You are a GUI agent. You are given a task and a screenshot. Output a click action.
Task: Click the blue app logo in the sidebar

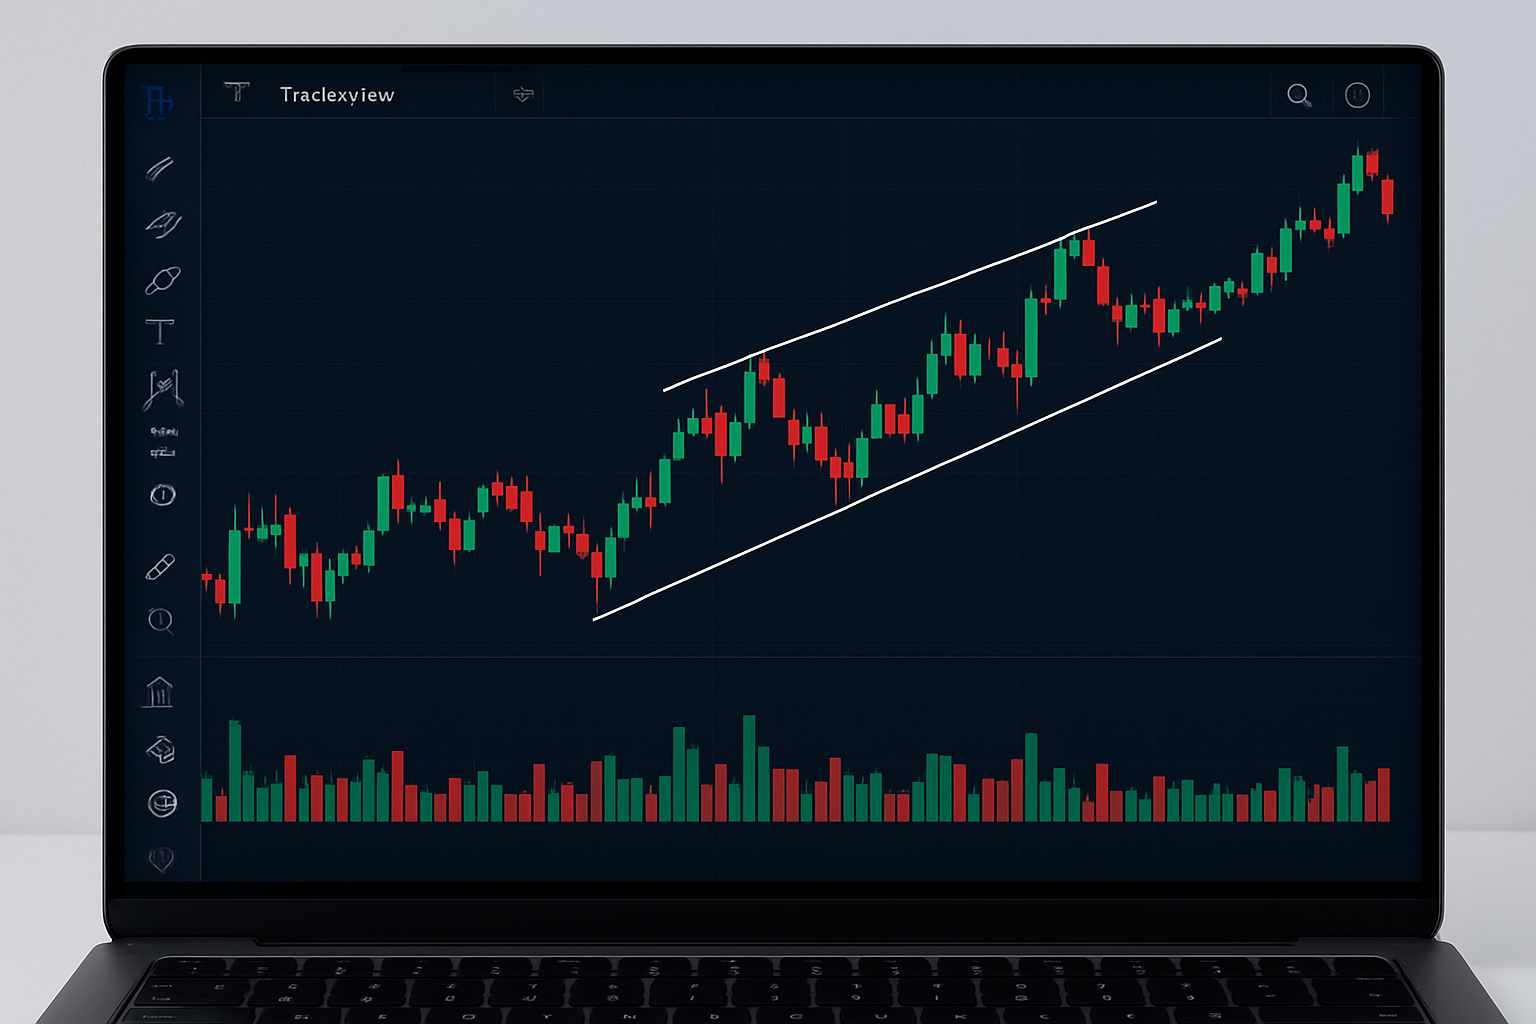159,102
